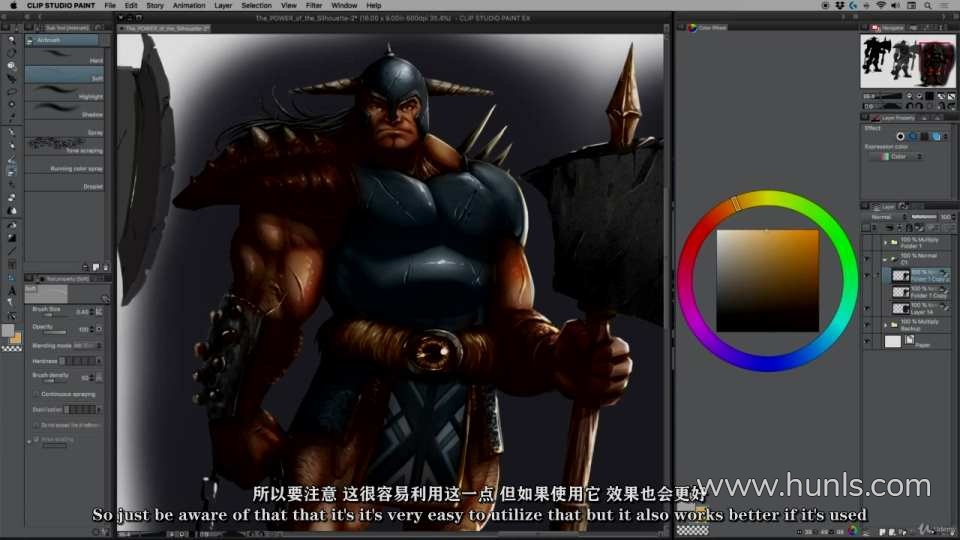Click the trash icon in Sub Tool panel

click(105, 268)
